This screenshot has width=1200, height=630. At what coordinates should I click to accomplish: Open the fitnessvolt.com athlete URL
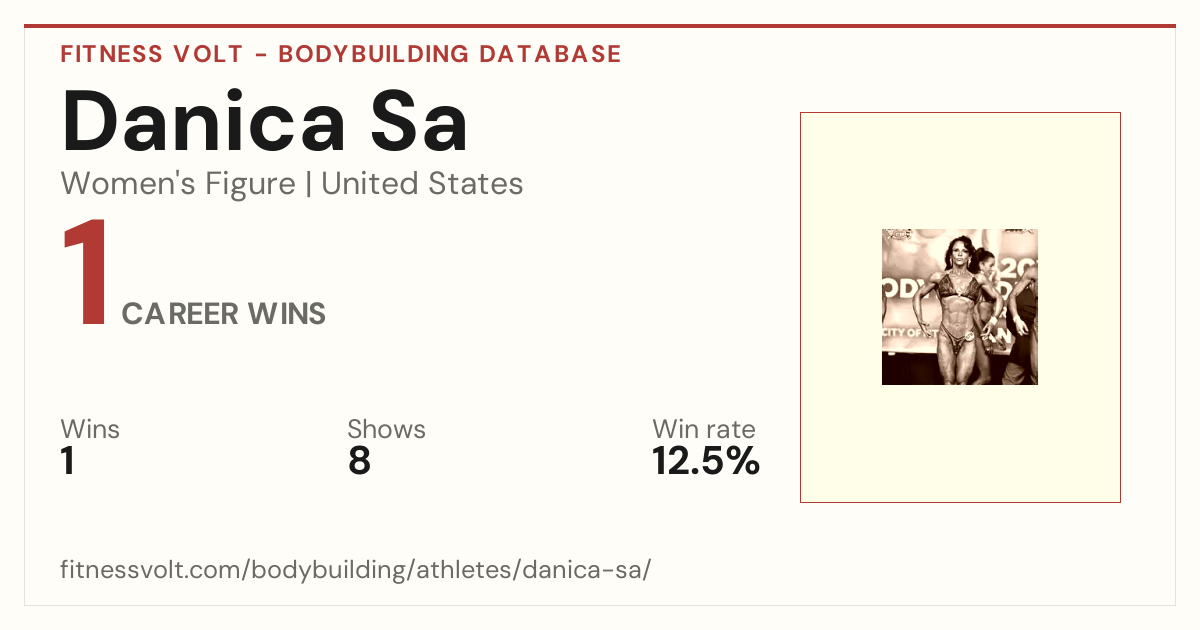click(x=356, y=570)
